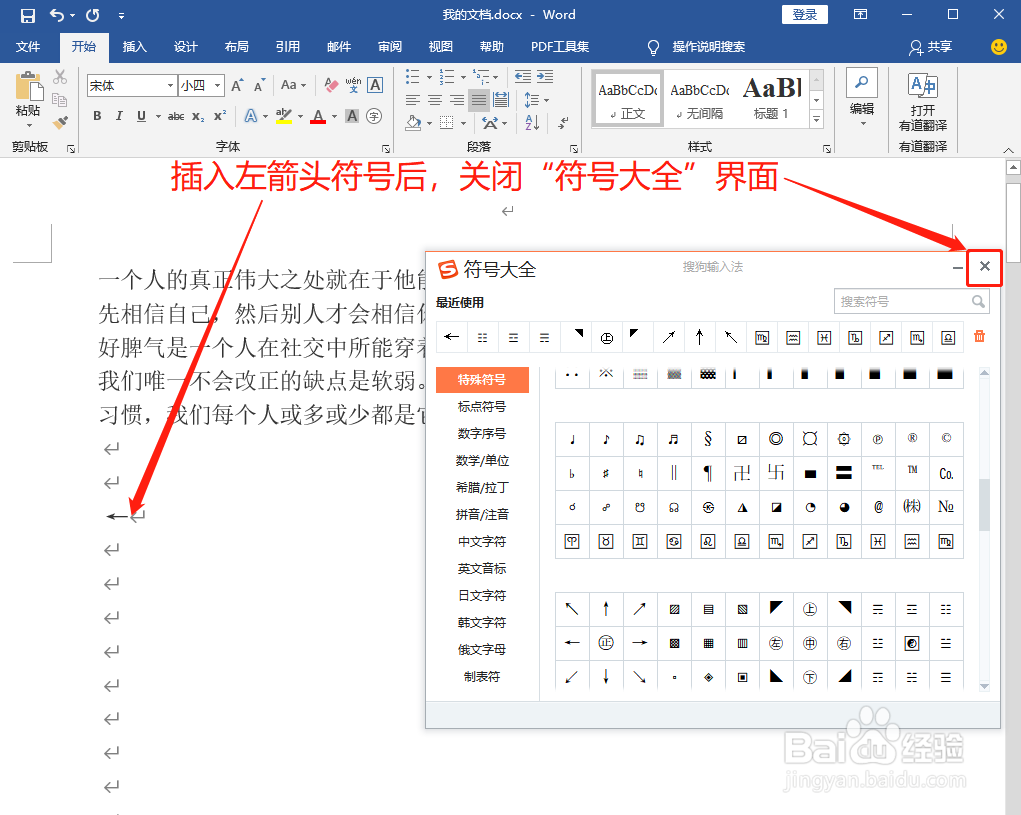Viewport: 1021px width, 815px height.
Task: Open the 文件 (File) tab
Action: point(27,47)
